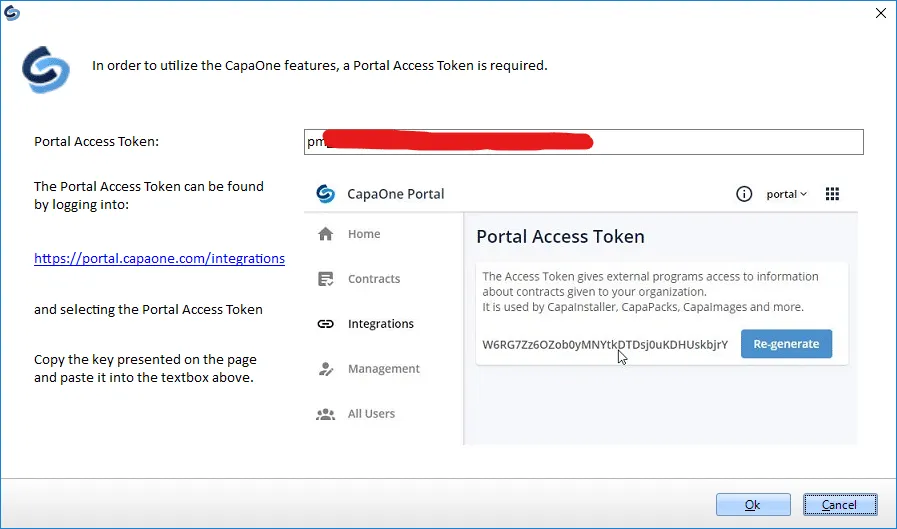Select the Management menu label
The image size is (897, 529).
(383, 369)
